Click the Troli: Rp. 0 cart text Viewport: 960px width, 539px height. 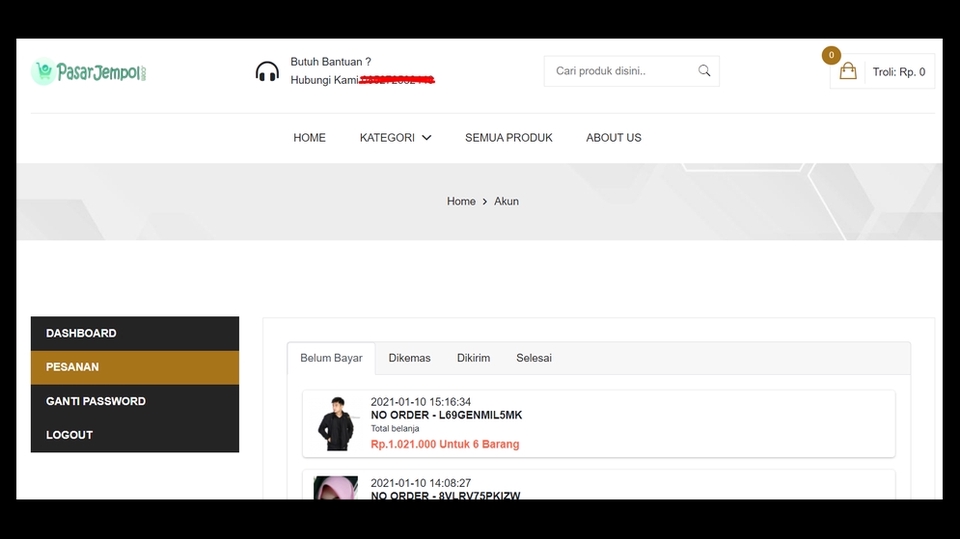click(899, 72)
